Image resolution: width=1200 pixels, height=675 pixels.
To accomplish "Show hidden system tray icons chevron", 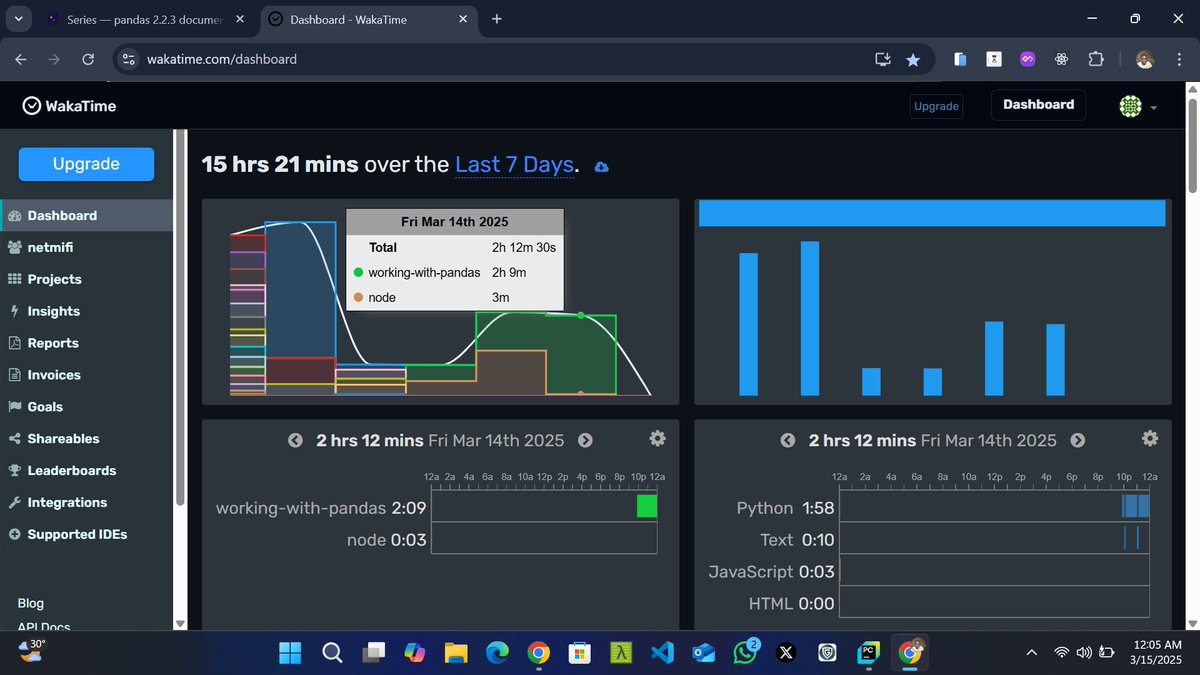I will (x=1031, y=653).
